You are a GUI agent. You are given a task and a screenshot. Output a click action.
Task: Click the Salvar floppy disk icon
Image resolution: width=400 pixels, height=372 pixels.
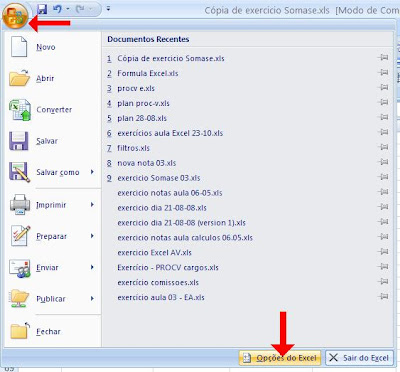point(19,141)
